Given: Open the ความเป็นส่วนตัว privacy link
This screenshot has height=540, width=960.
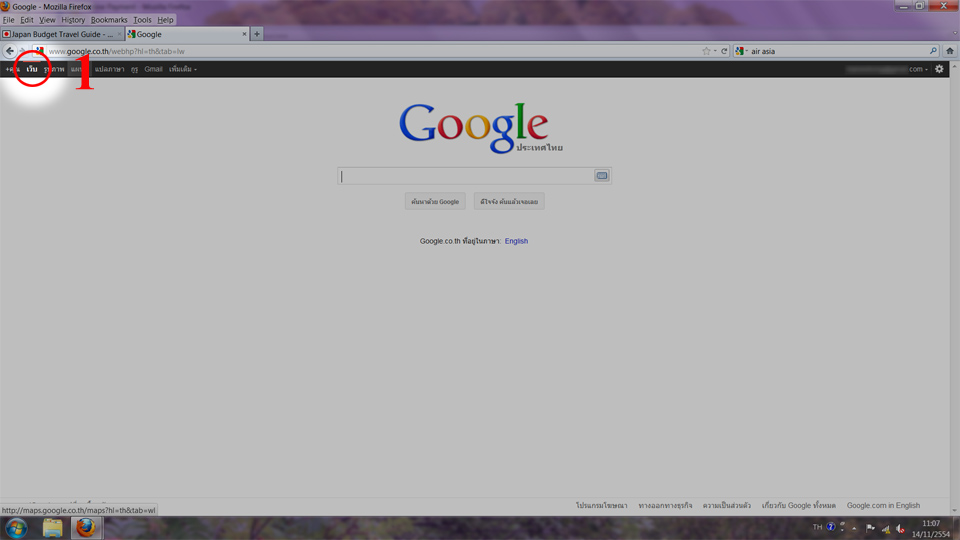Looking at the screenshot, I should [x=727, y=506].
